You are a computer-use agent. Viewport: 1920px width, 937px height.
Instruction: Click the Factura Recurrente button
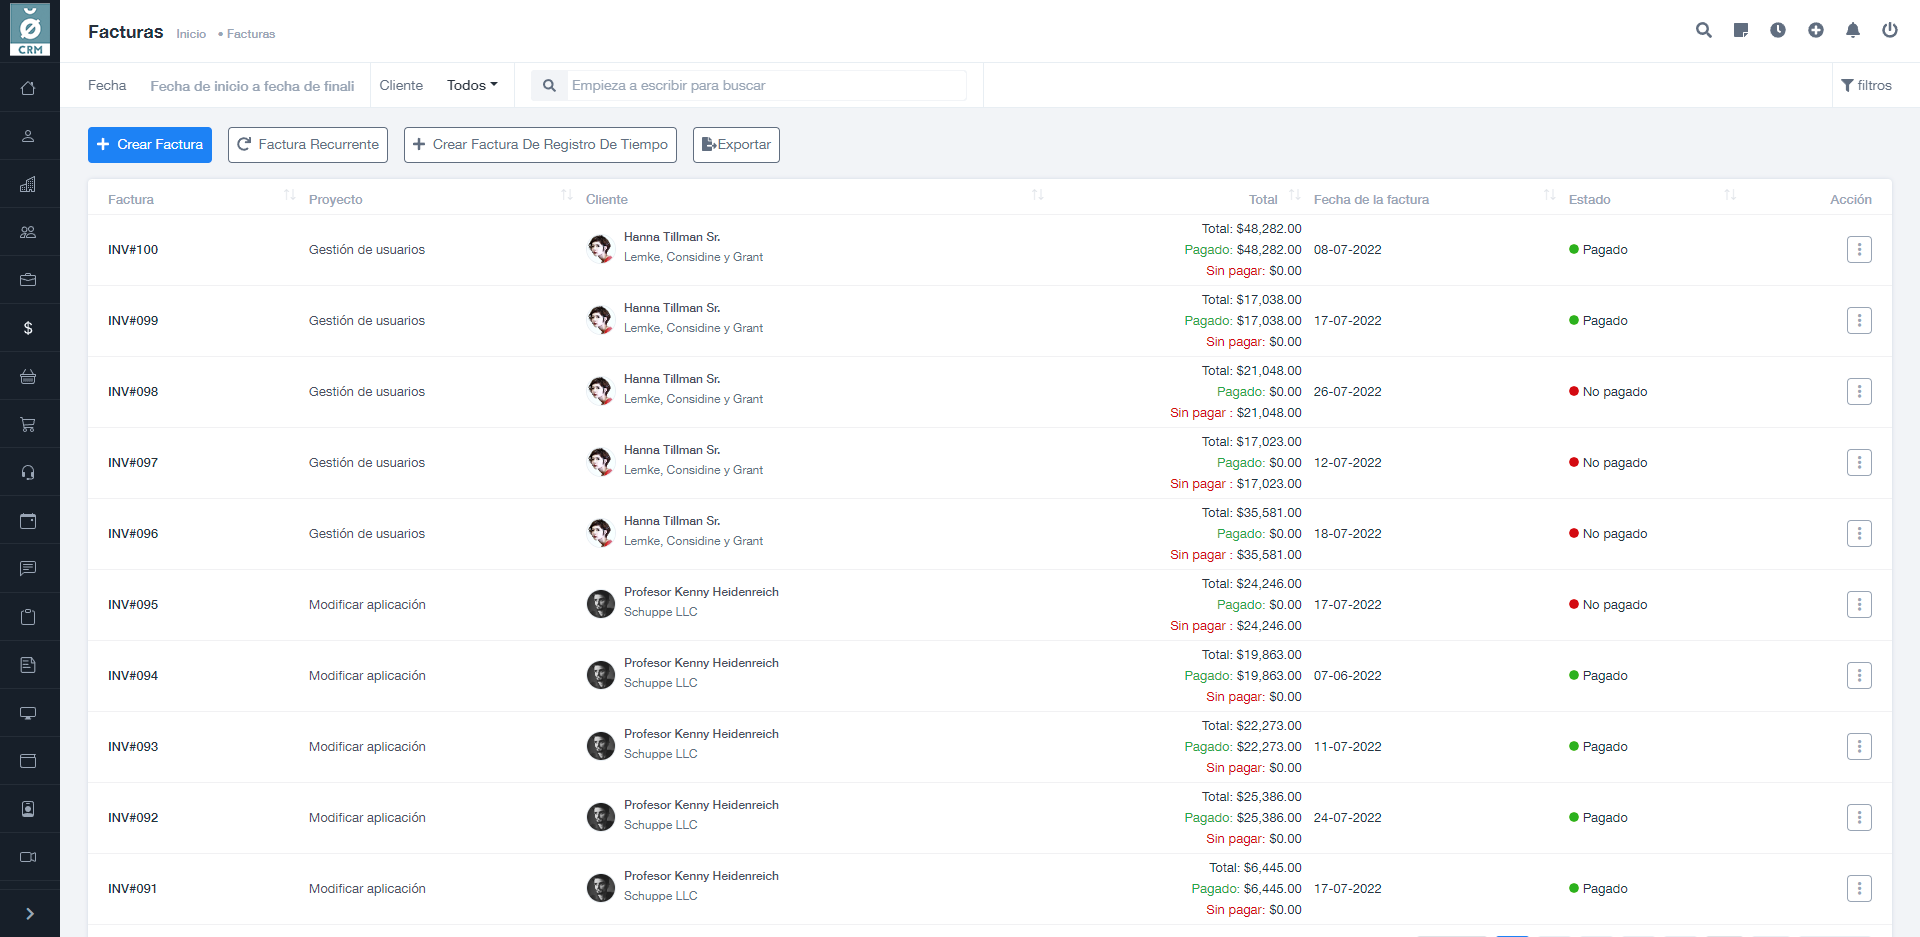click(x=308, y=145)
